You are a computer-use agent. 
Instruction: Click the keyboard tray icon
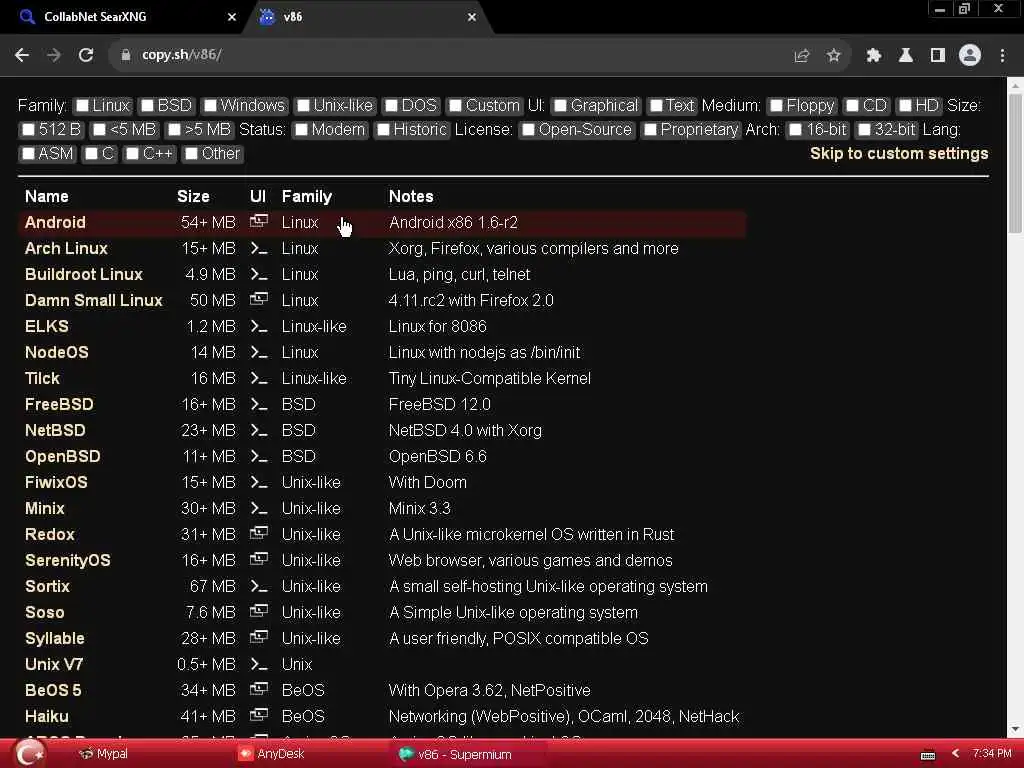pyautogui.click(x=927, y=756)
